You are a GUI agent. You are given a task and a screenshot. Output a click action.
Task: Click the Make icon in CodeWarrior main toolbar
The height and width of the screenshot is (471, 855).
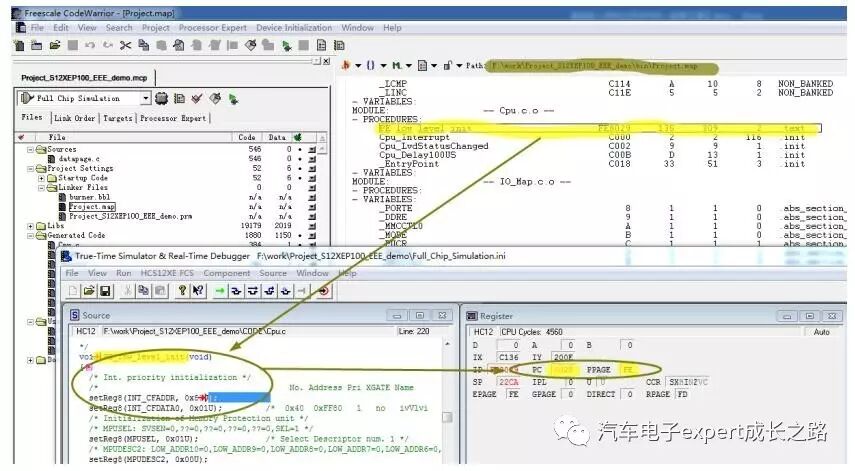click(x=250, y=45)
